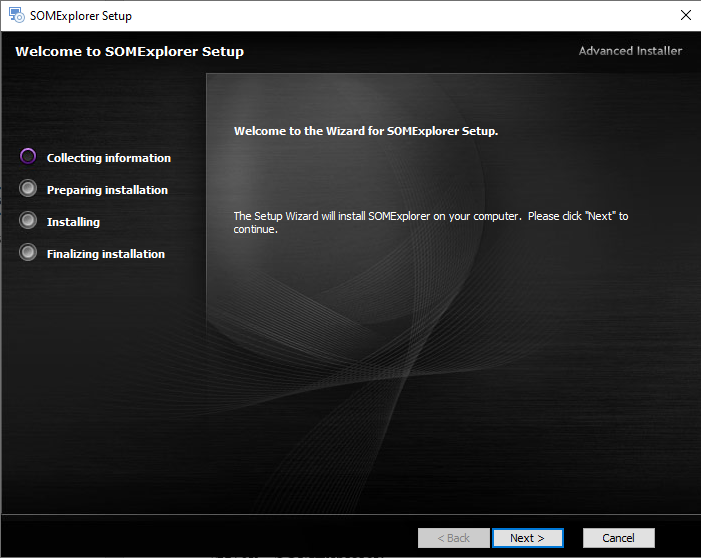Click the purple Collecting information step indicator
This screenshot has height=558, width=701.
(28, 157)
